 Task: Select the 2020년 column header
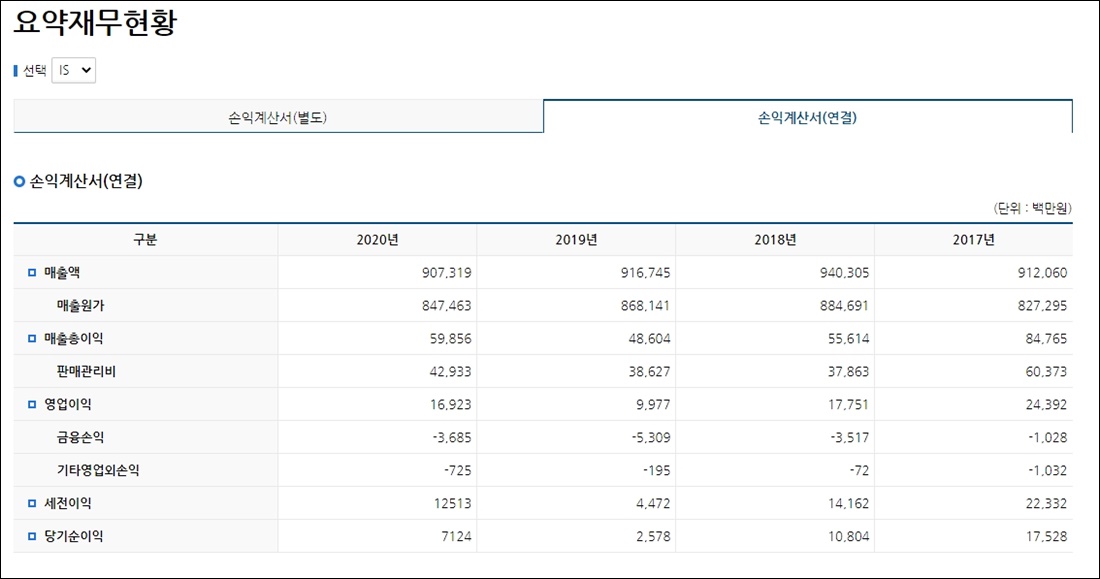point(377,240)
